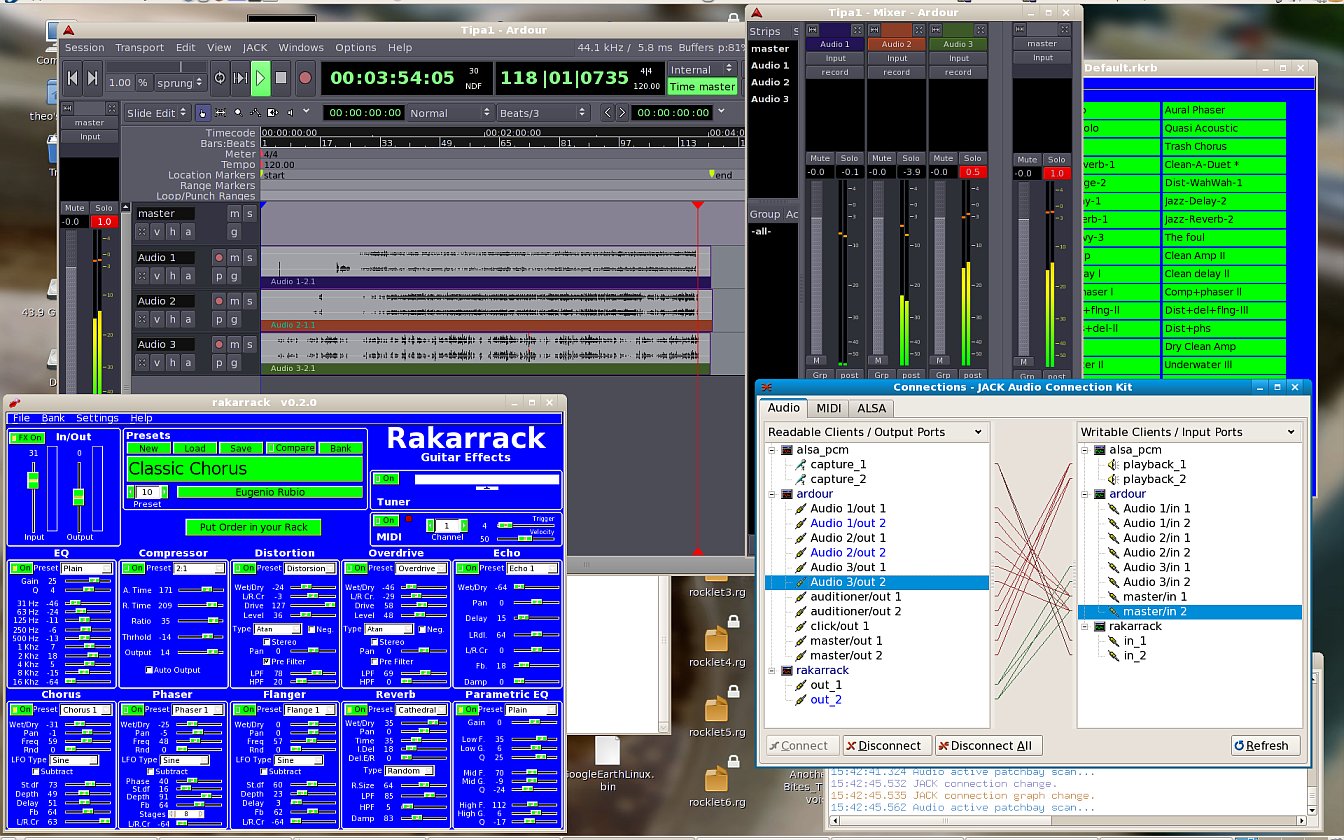
Task: Open the Normal snap mode dropdown
Action: click(450, 113)
